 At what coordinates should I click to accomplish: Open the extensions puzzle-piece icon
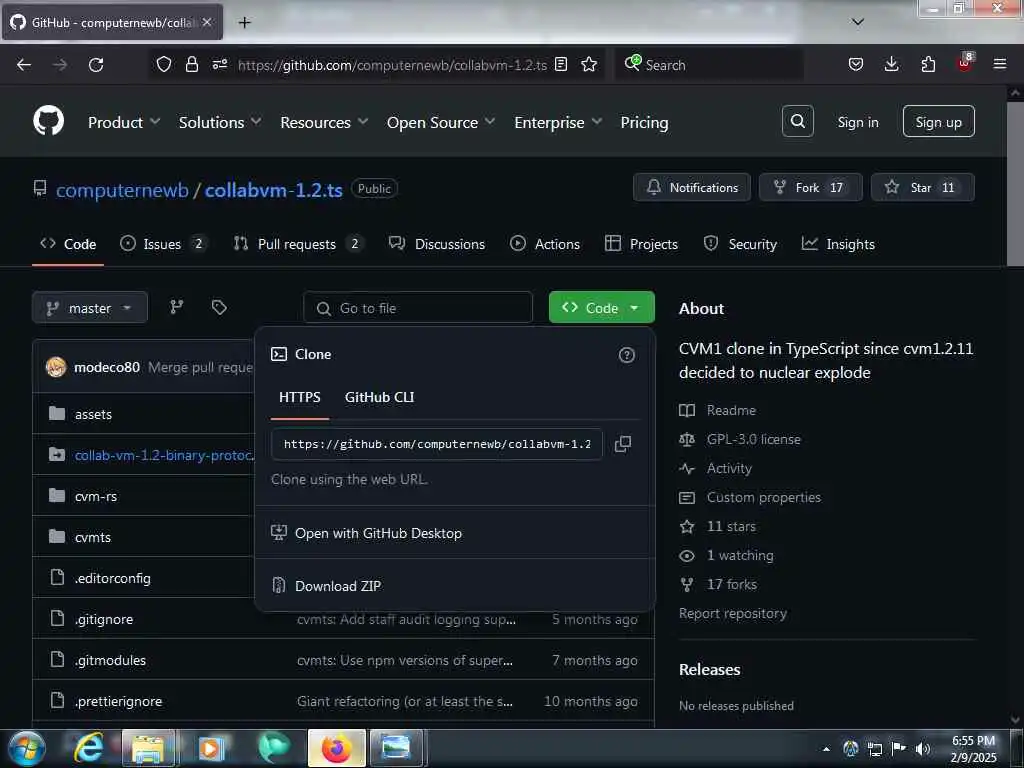click(928, 64)
